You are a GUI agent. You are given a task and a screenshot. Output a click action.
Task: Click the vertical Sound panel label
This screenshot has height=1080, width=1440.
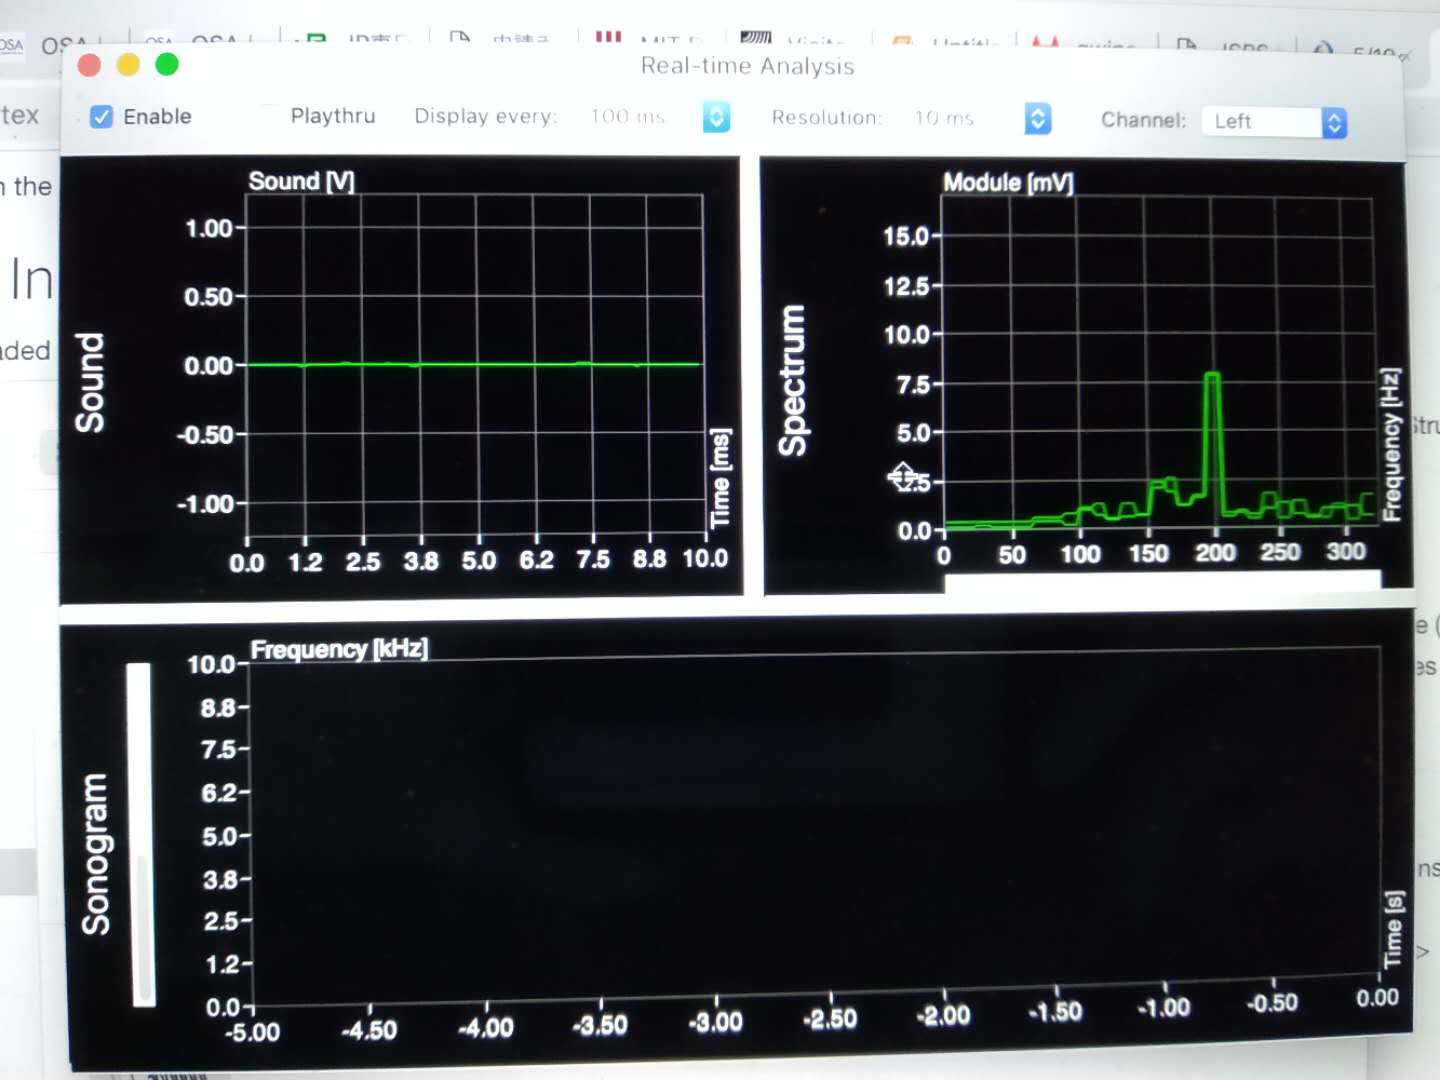[x=90, y=383]
